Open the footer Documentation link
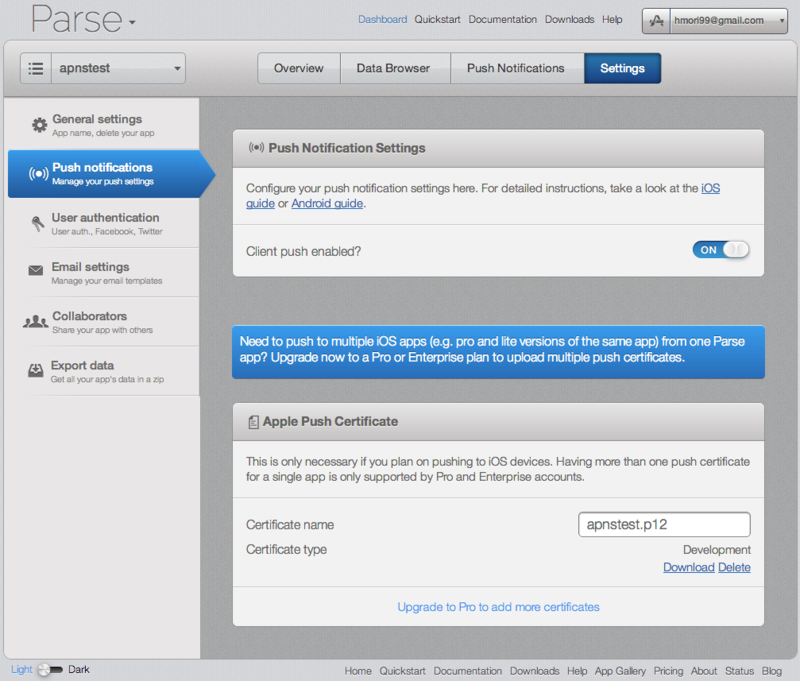Screen dimensions: 800x681 [x=468, y=671]
